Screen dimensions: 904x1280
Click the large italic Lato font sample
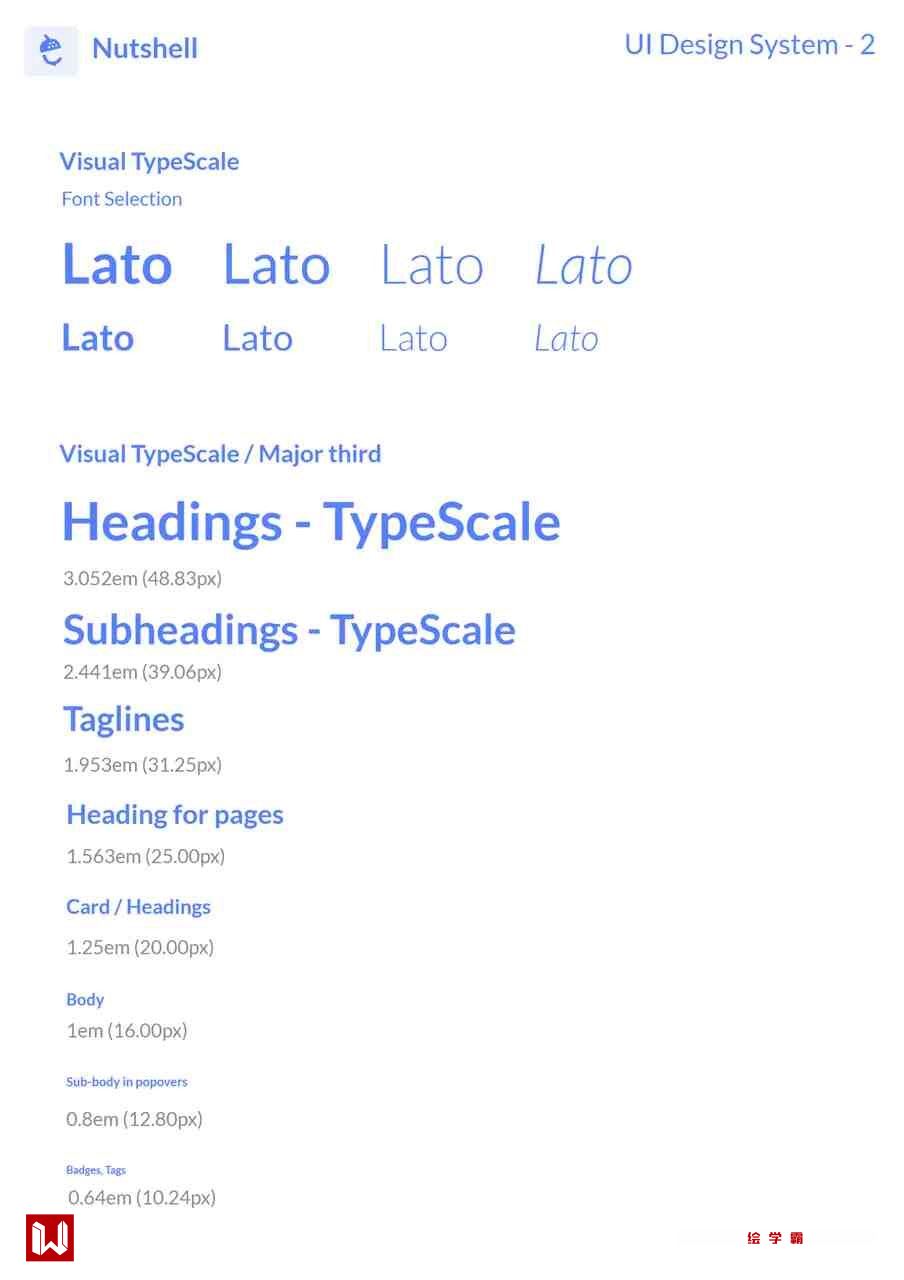584,265
